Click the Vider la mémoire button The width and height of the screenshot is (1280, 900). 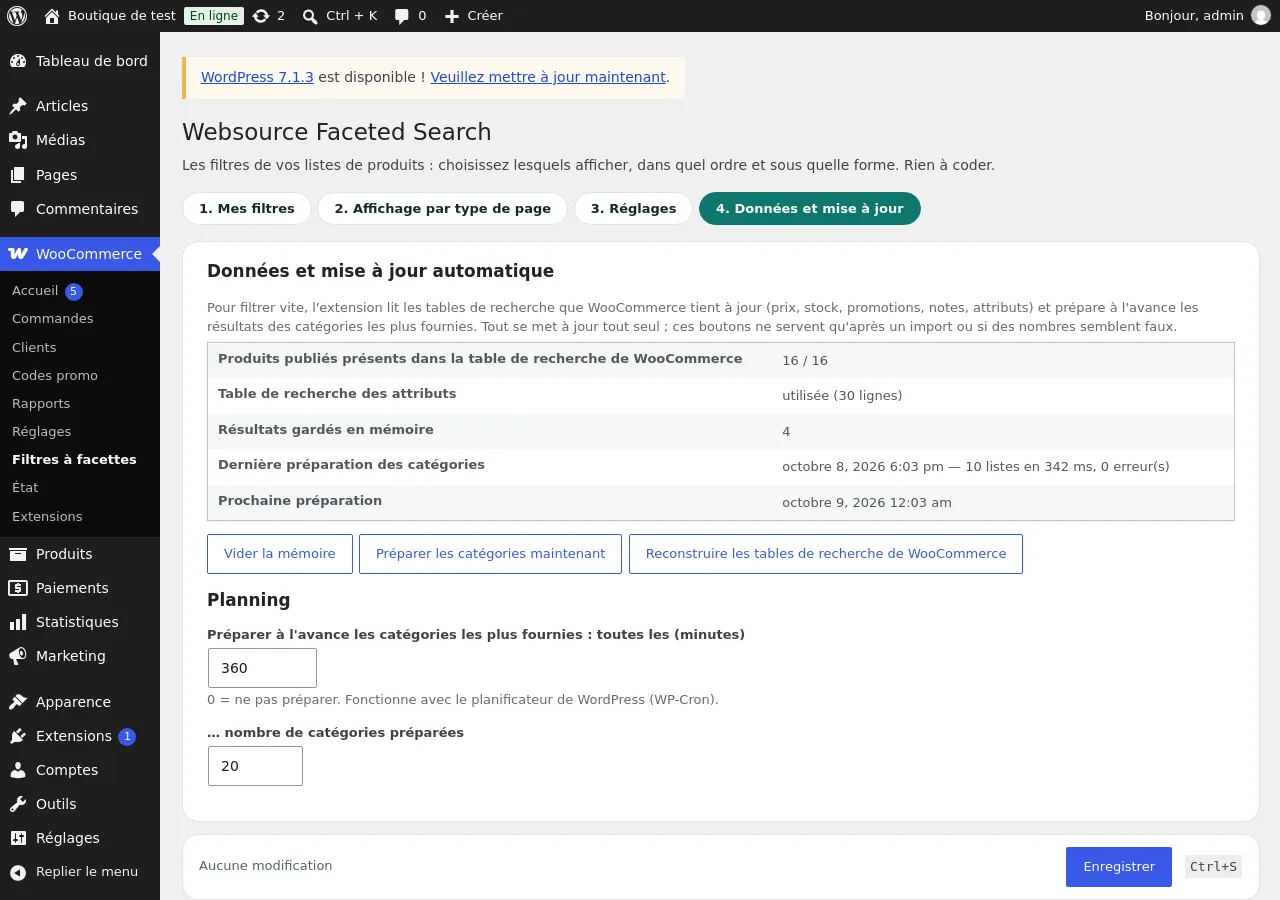[x=280, y=554]
